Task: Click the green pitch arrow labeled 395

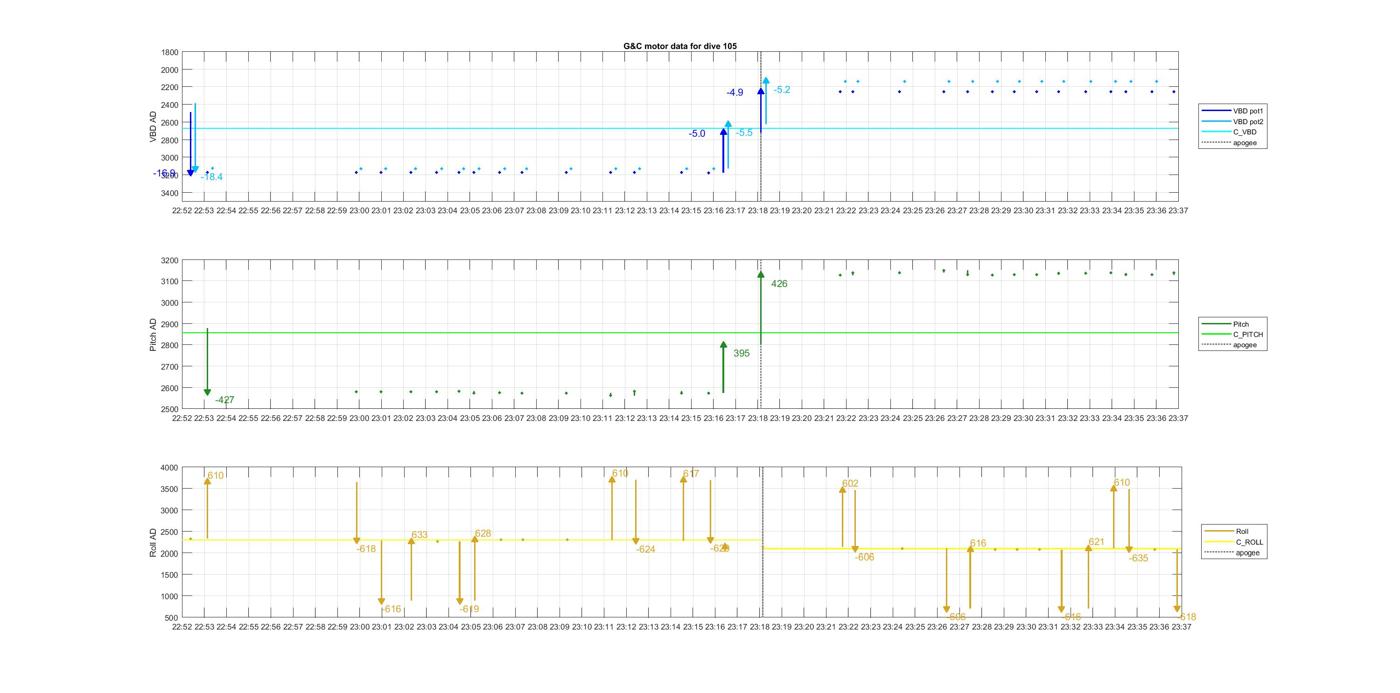Action: pyautogui.click(x=723, y=367)
